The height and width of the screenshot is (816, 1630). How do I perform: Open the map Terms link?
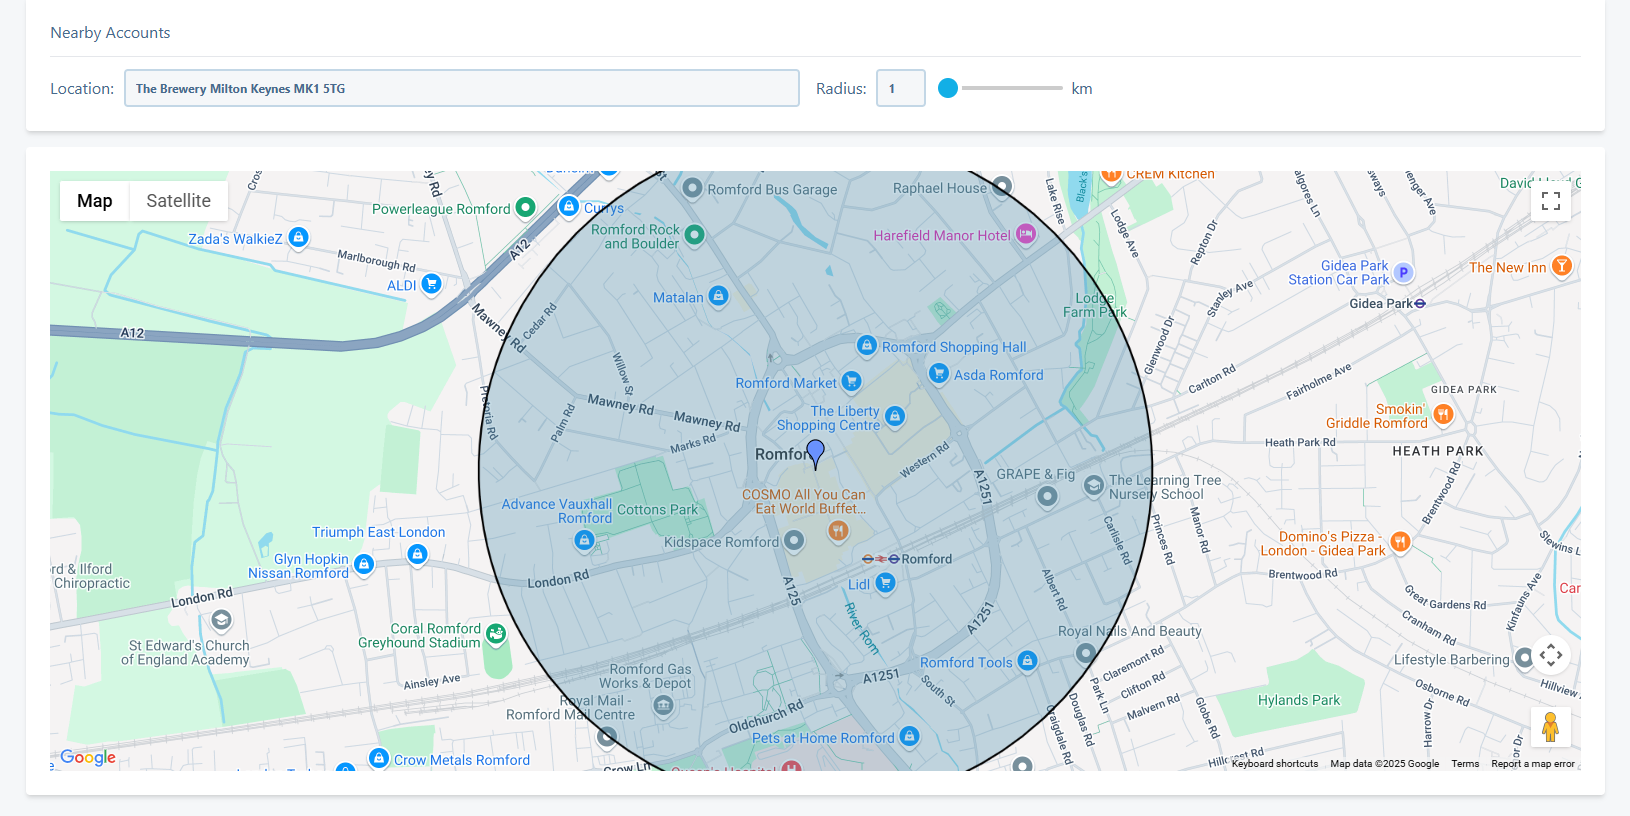click(x=1465, y=764)
